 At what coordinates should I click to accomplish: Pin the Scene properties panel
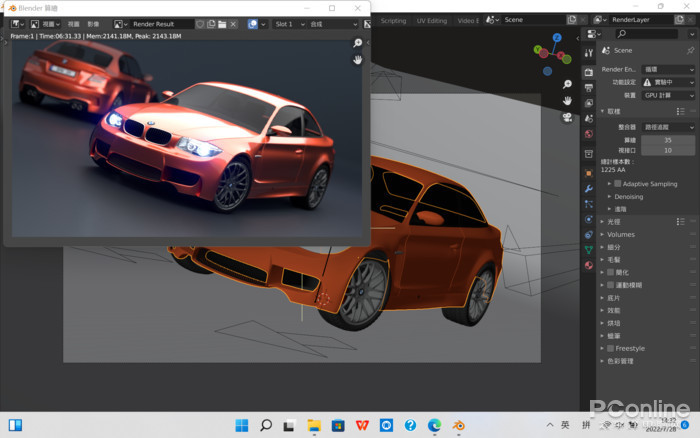pos(690,50)
